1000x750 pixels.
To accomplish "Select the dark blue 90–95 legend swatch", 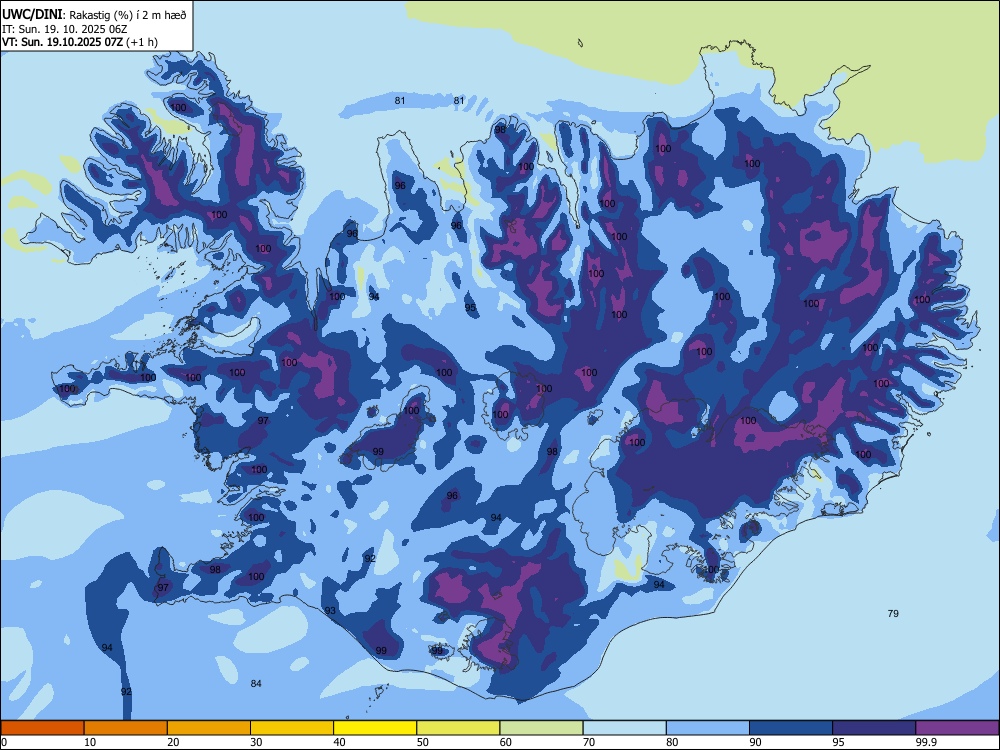I will tap(791, 728).
